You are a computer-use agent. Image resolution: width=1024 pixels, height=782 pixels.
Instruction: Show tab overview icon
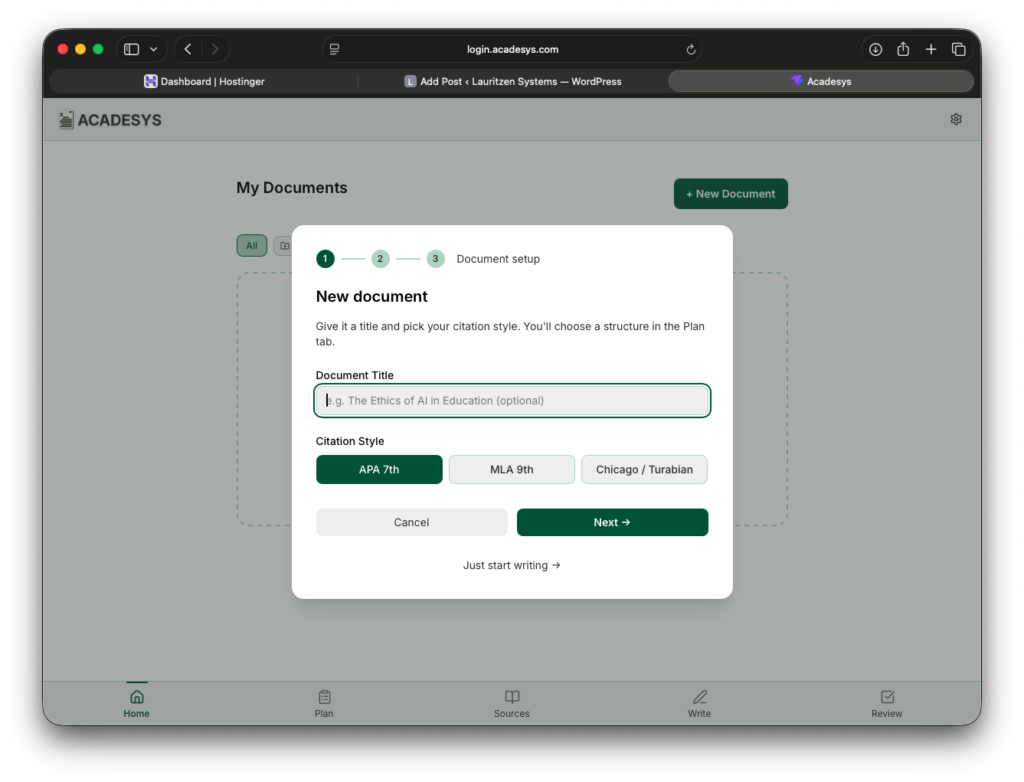(x=959, y=49)
